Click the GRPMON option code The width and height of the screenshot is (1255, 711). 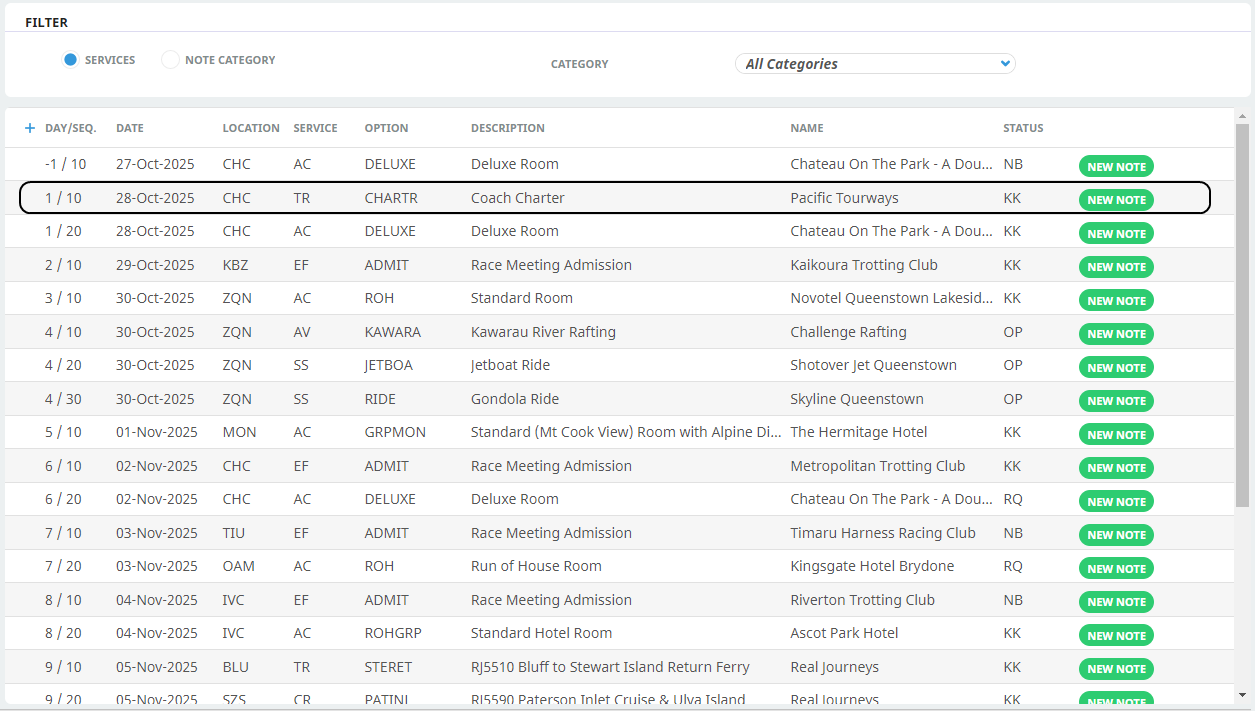point(395,432)
